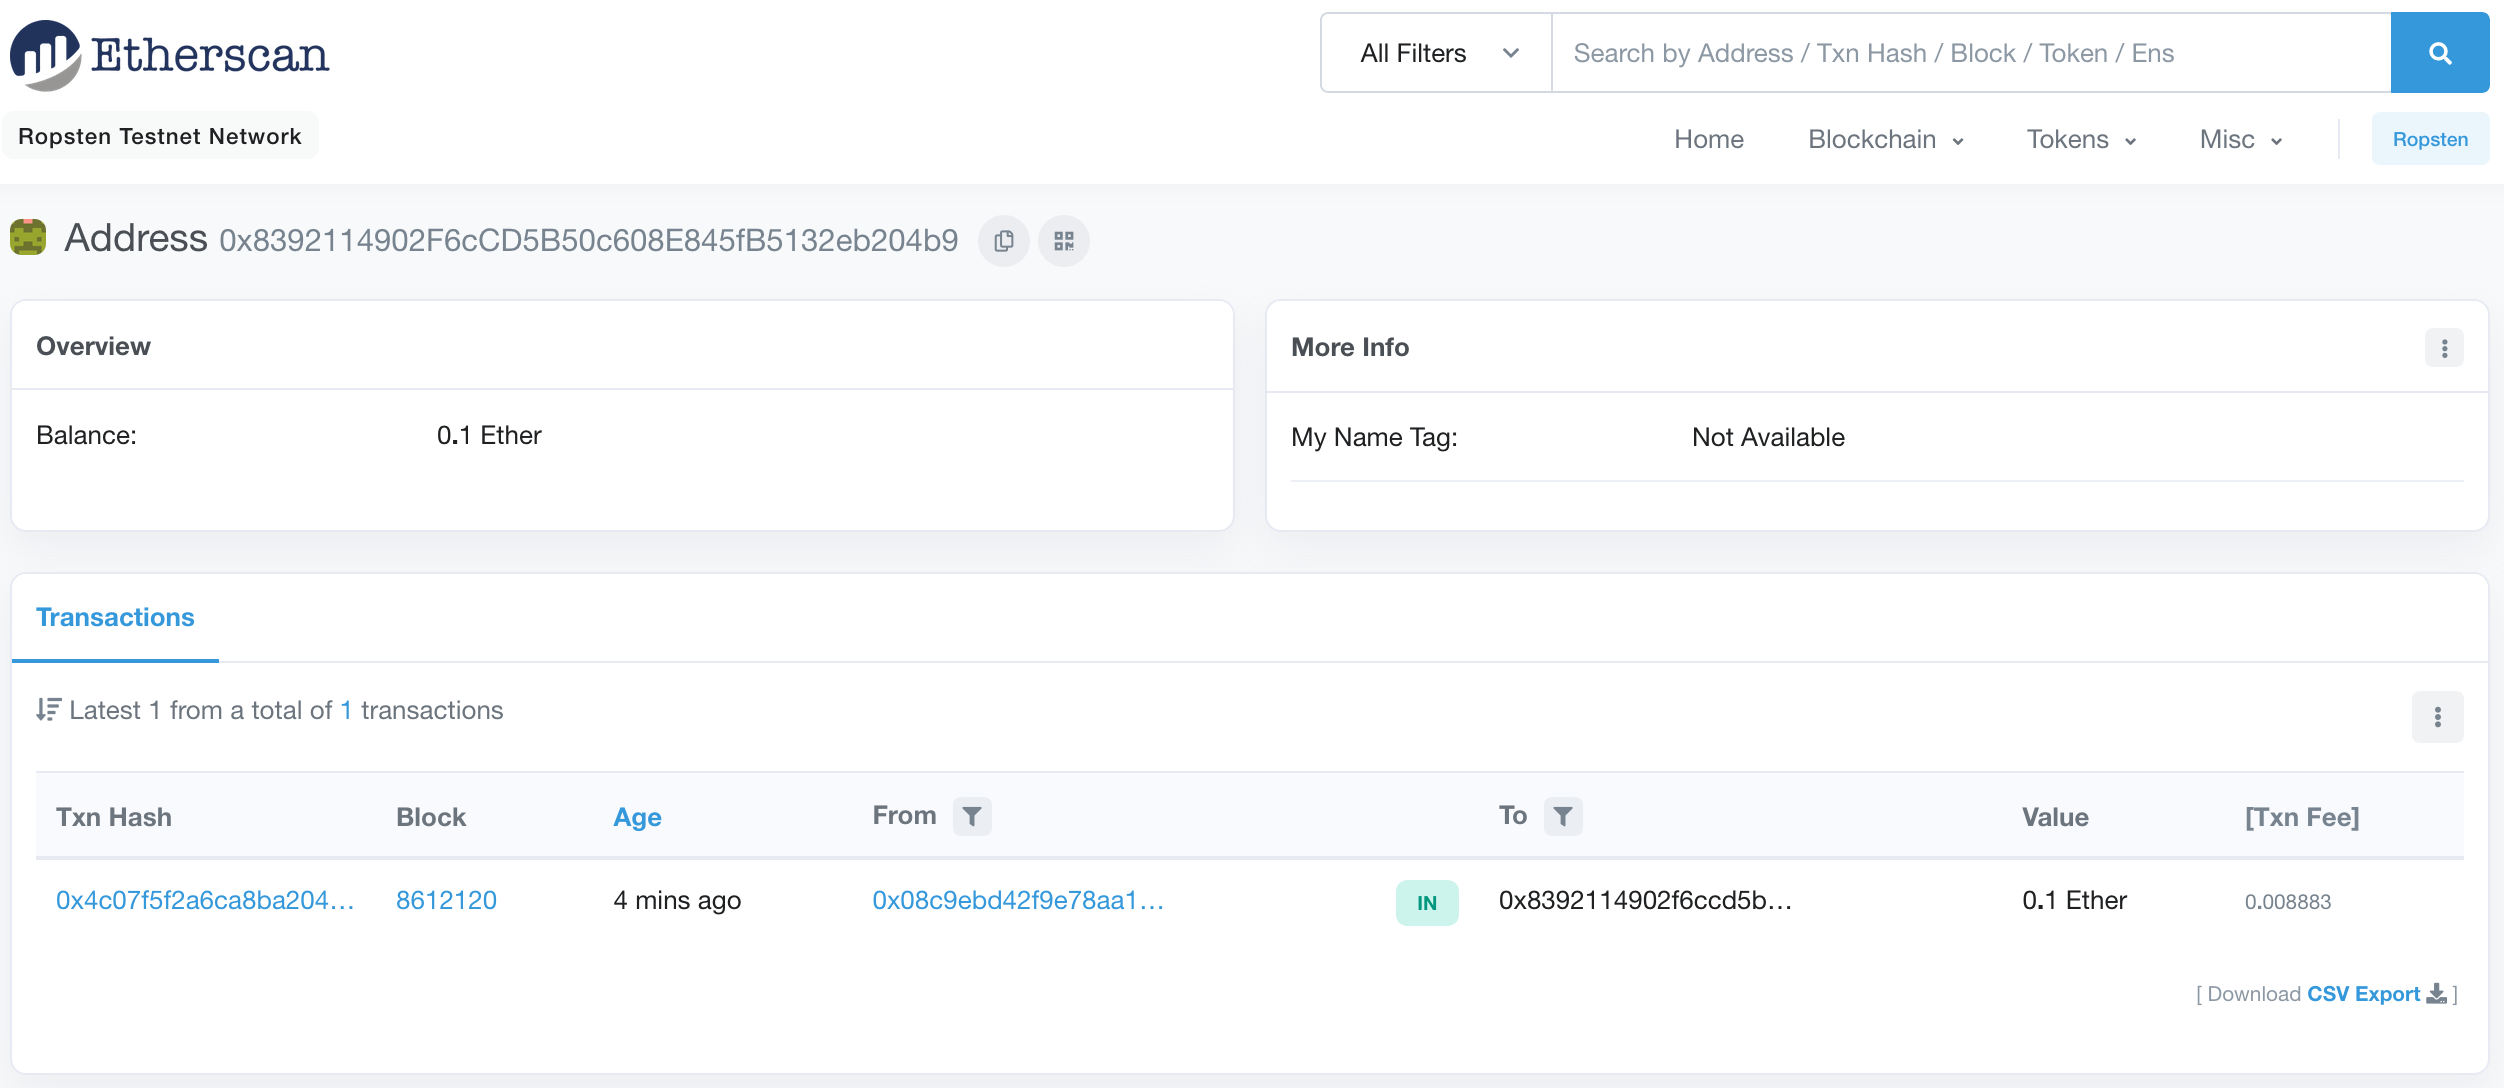Click the Ropsten network button
The height and width of the screenshot is (1088, 2504).
coord(2430,139)
